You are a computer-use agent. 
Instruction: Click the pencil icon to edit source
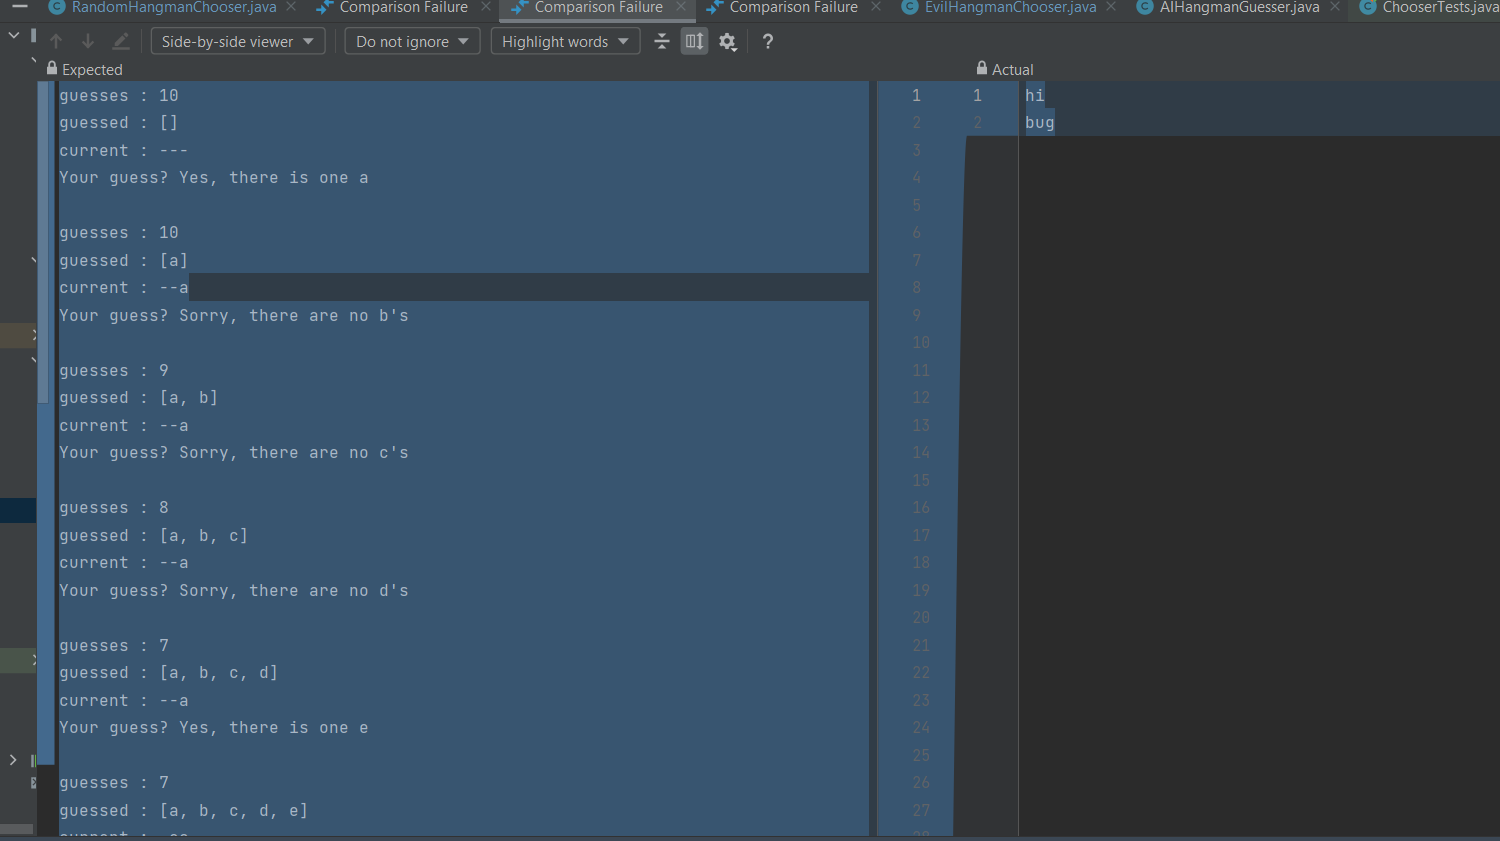pyautogui.click(x=121, y=41)
